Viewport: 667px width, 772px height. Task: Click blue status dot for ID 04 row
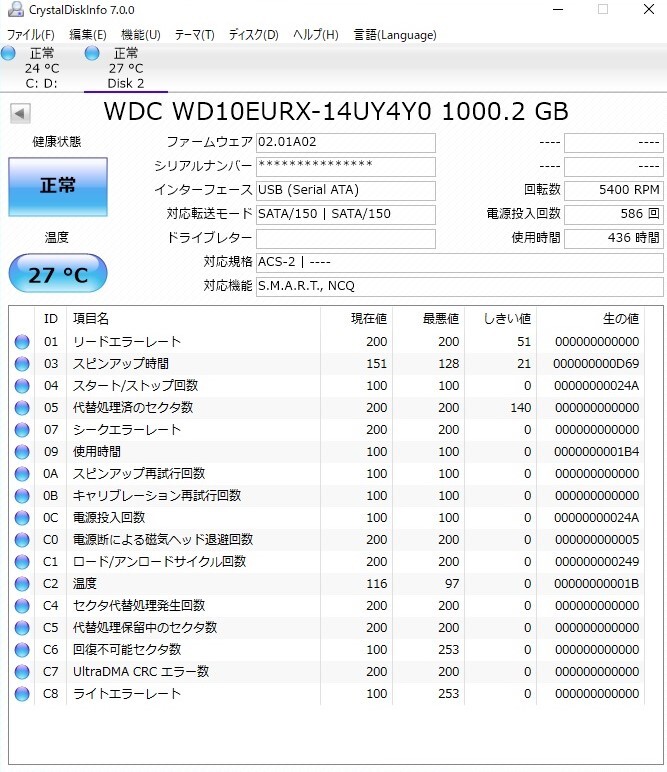coord(22,386)
